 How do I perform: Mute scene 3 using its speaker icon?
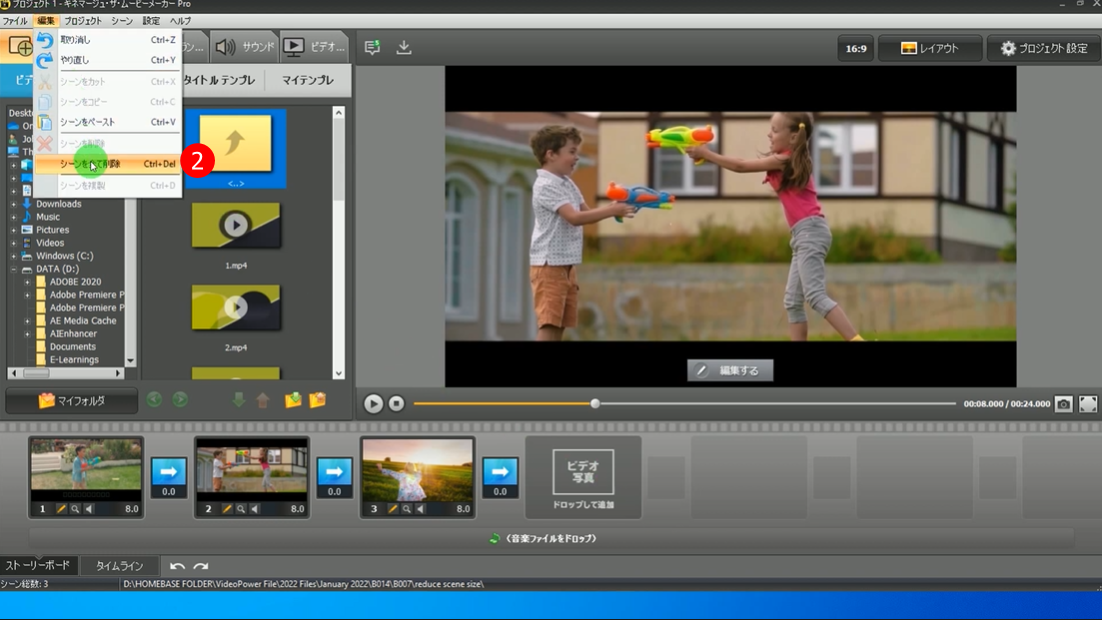[x=421, y=509]
